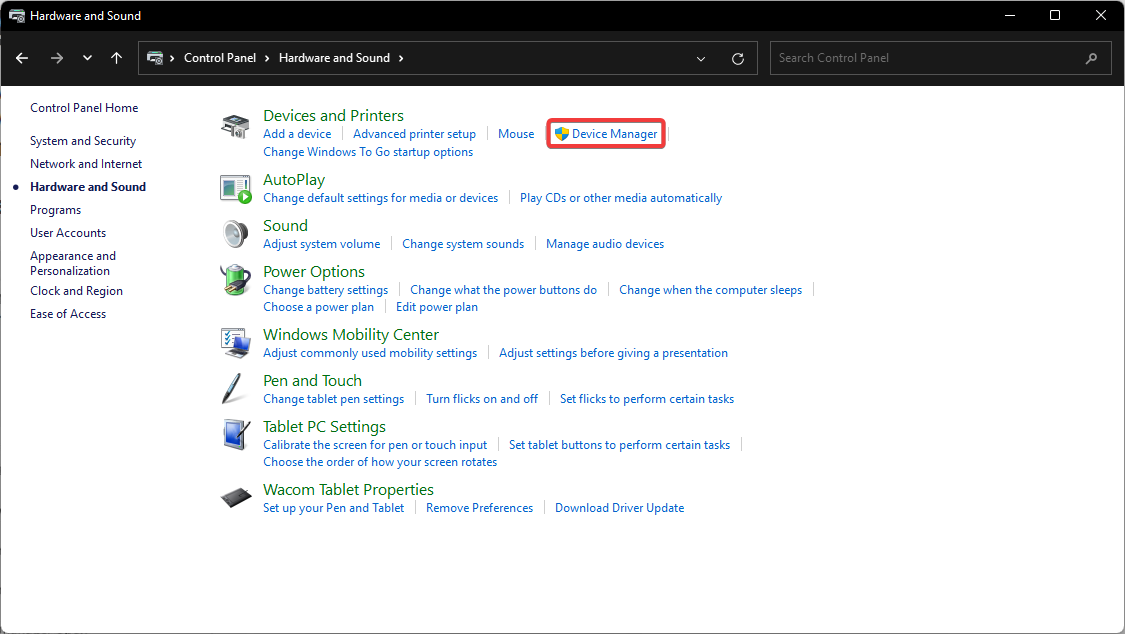Click the Tablet PC Settings icon
The height and width of the screenshot is (634, 1125).
coord(236,435)
